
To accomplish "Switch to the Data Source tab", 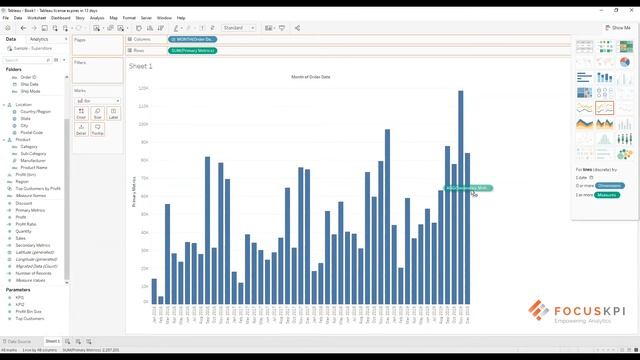I will (16, 341).
